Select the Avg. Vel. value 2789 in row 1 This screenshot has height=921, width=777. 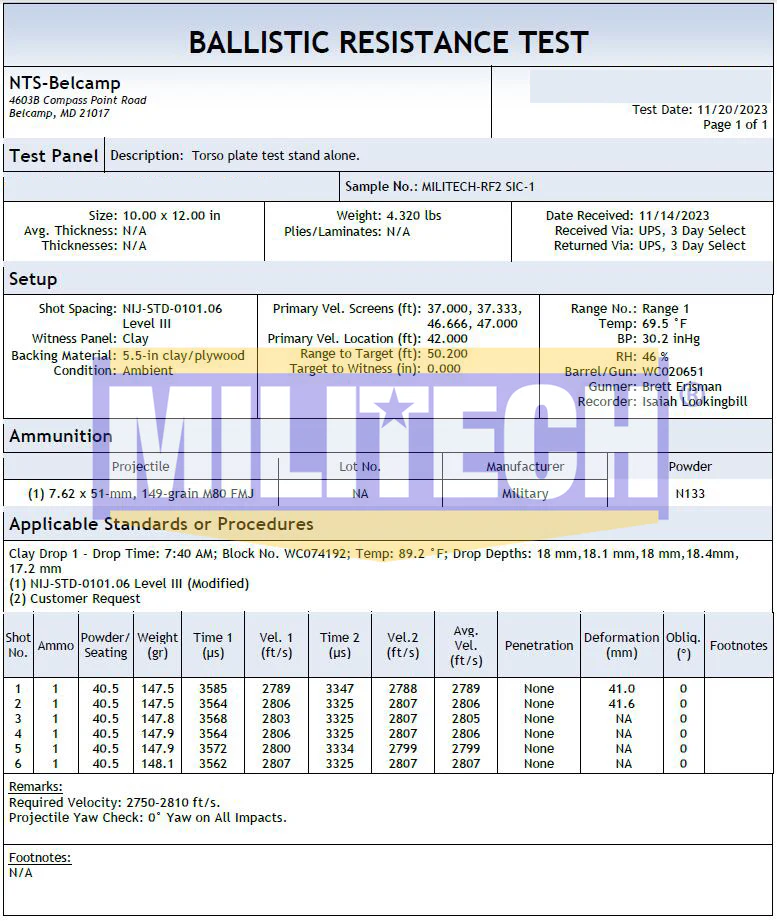pos(466,688)
